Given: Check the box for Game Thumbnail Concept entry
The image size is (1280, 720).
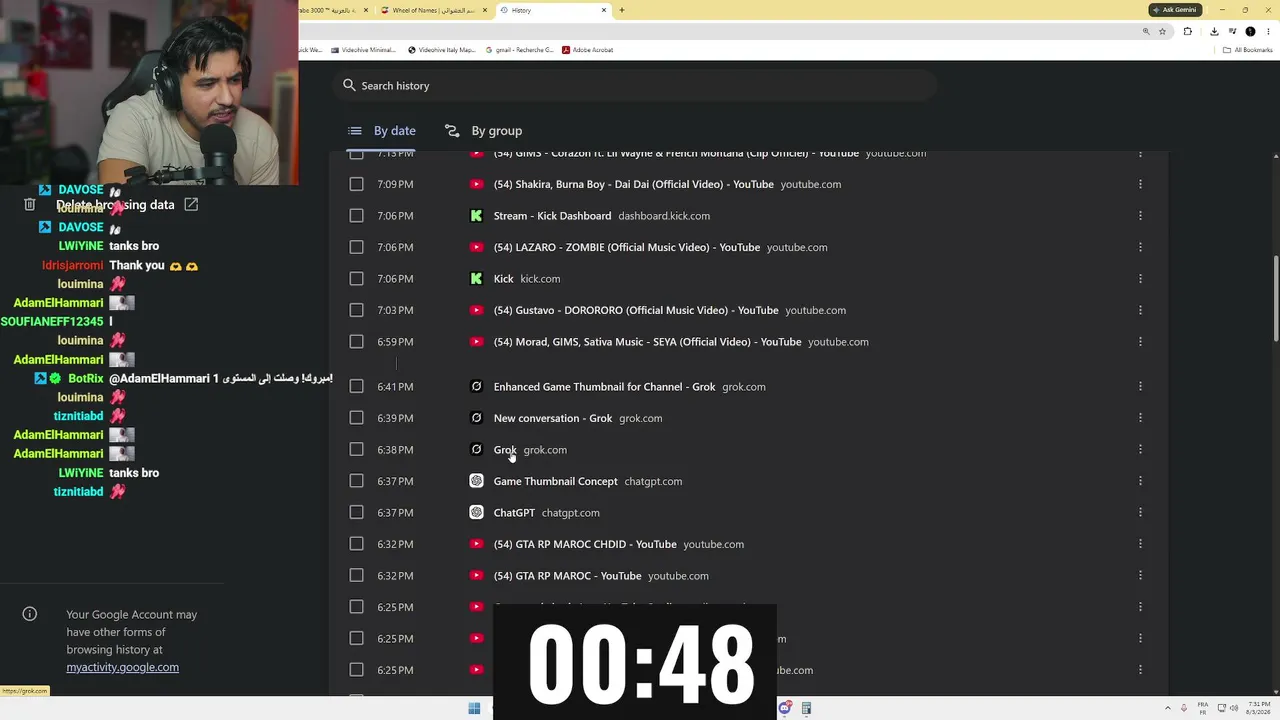Looking at the screenshot, I should [356, 481].
